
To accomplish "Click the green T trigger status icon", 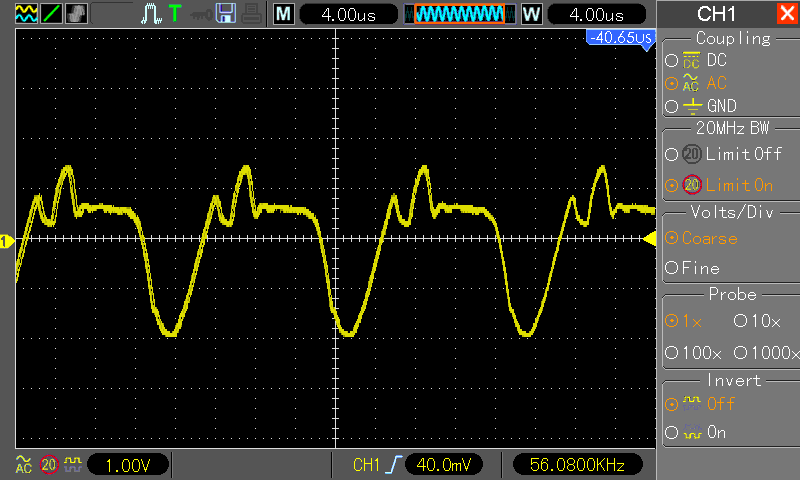I will 176,14.
